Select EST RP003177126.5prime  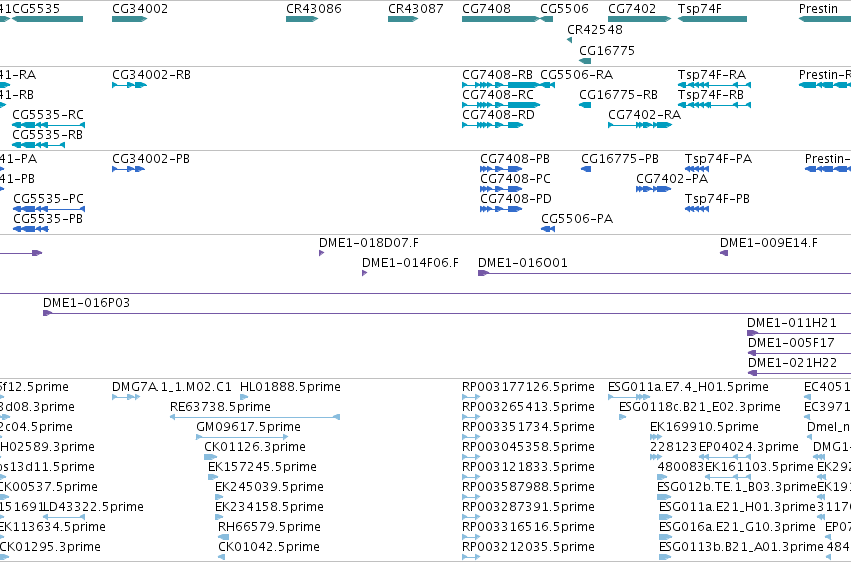(x=471, y=398)
